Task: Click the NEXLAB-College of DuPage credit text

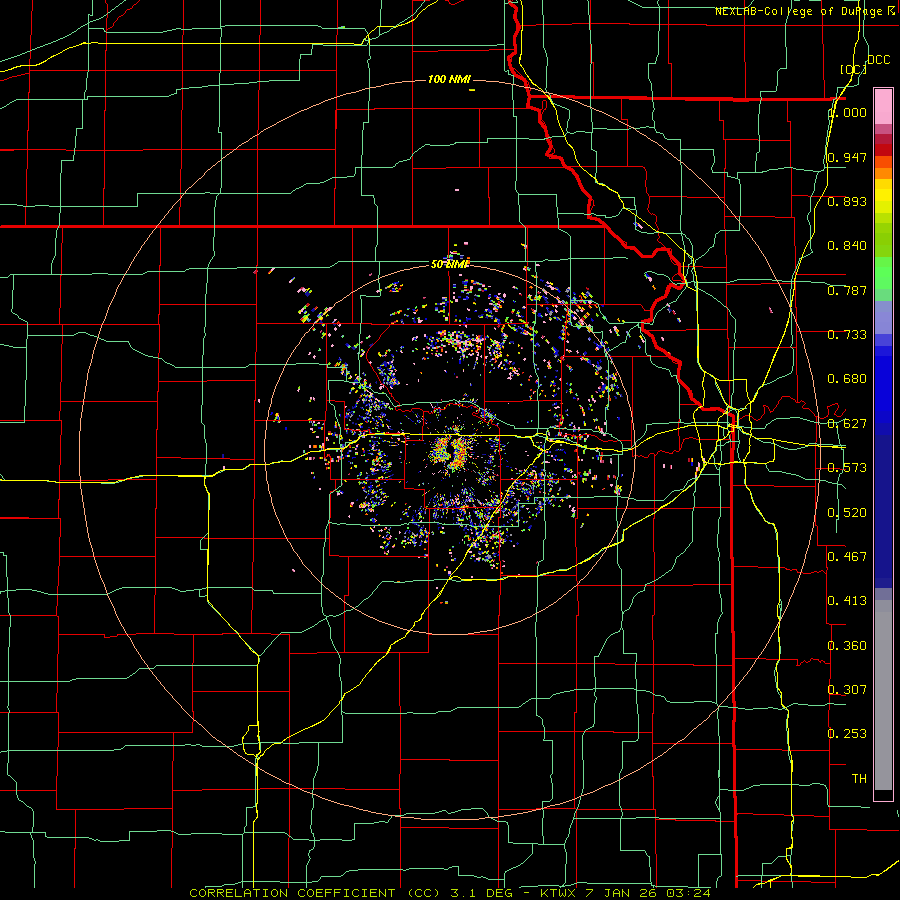Action: 804,11
